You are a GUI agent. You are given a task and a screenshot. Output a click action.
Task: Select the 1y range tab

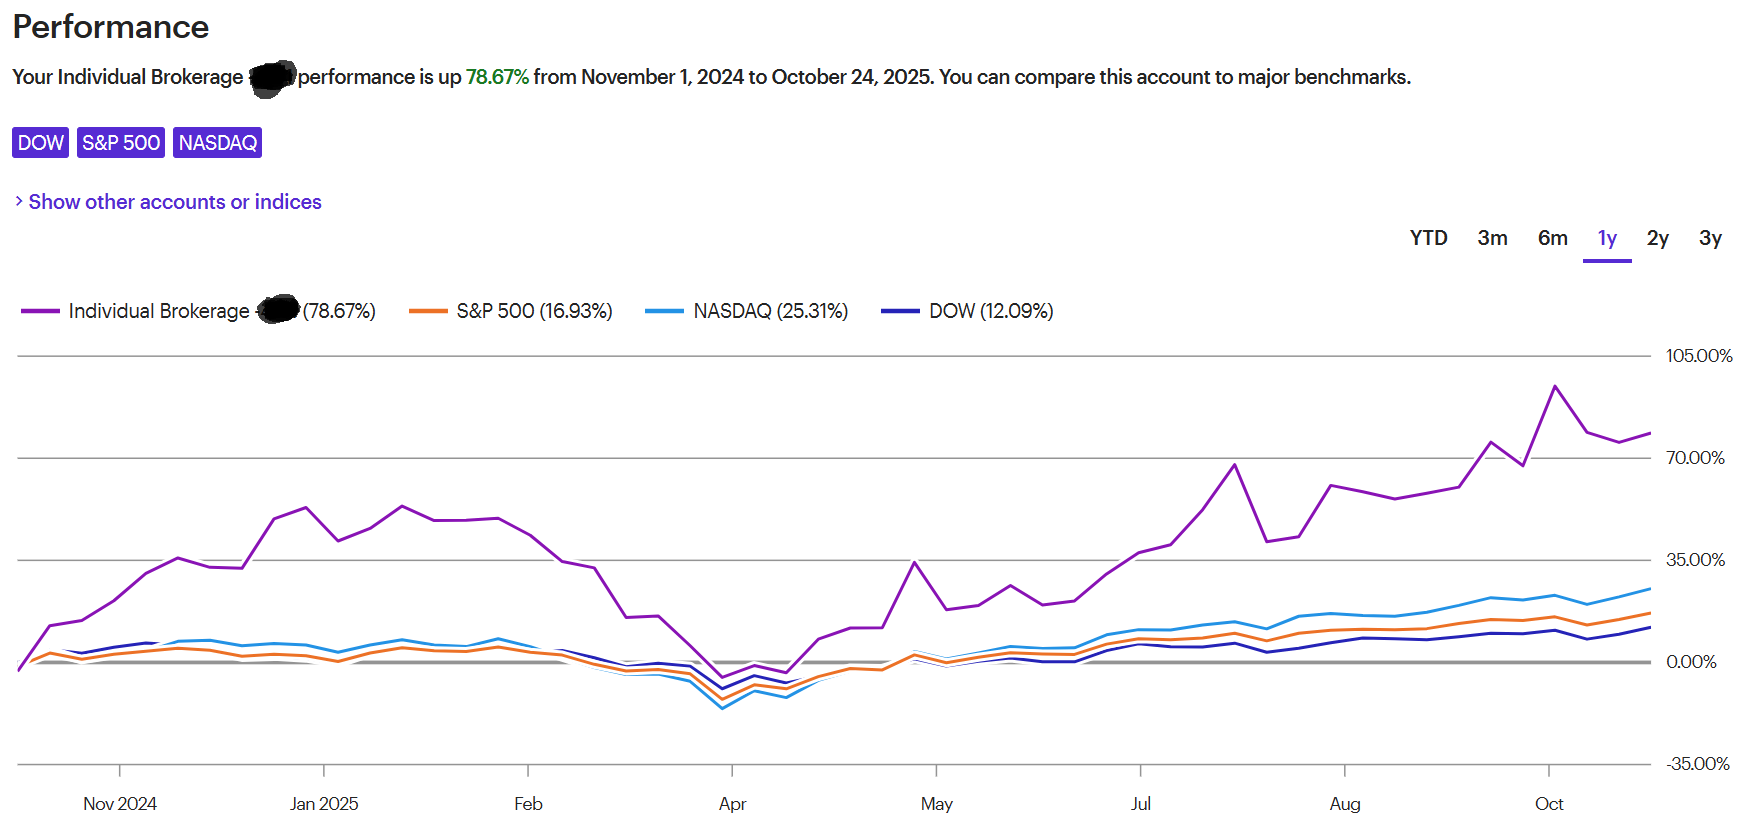pyautogui.click(x=1607, y=238)
